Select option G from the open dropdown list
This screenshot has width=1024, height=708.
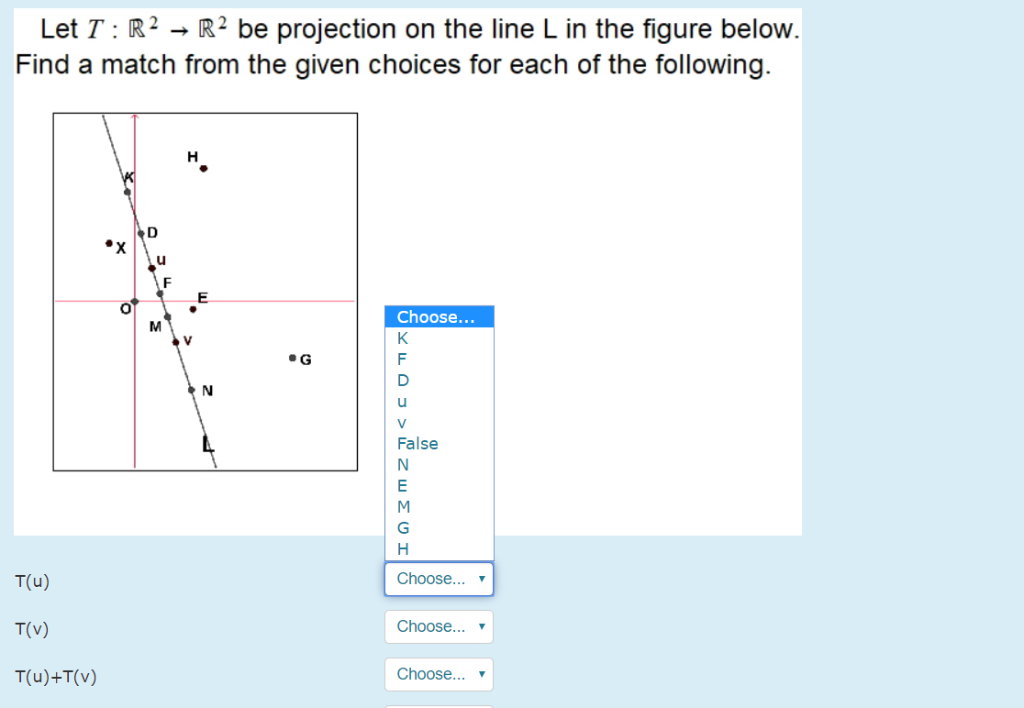click(402, 527)
